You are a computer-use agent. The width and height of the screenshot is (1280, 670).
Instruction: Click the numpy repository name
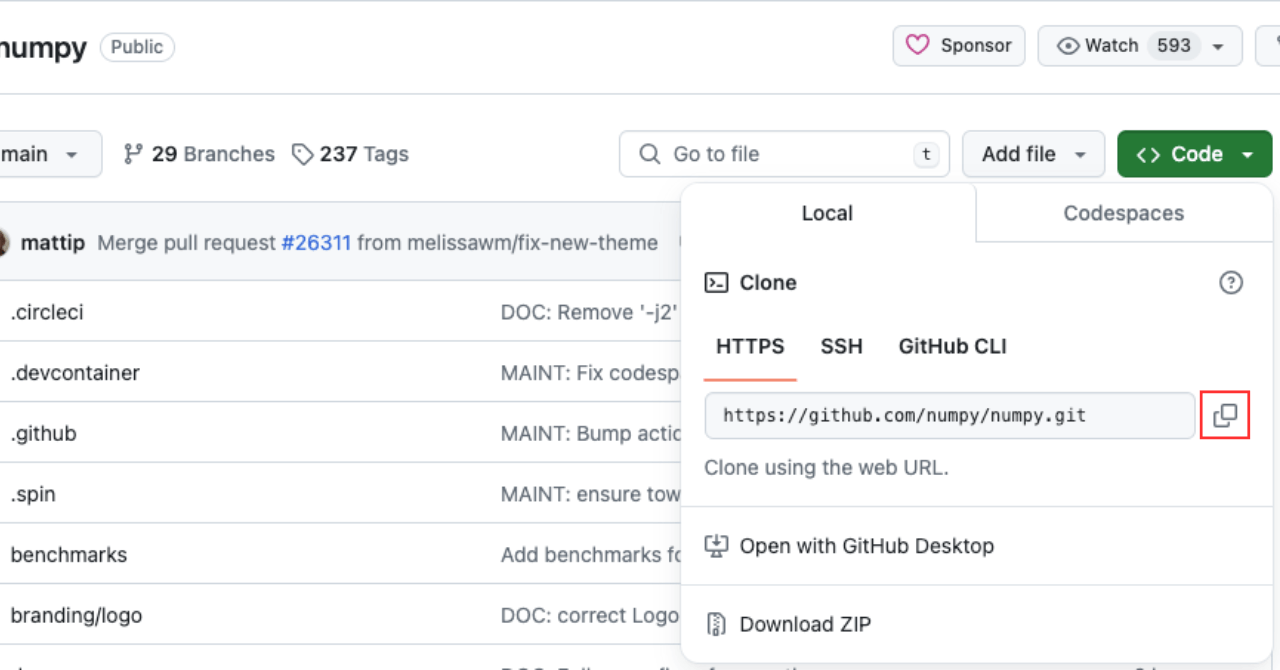pyautogui.click(x=44, y=47)
